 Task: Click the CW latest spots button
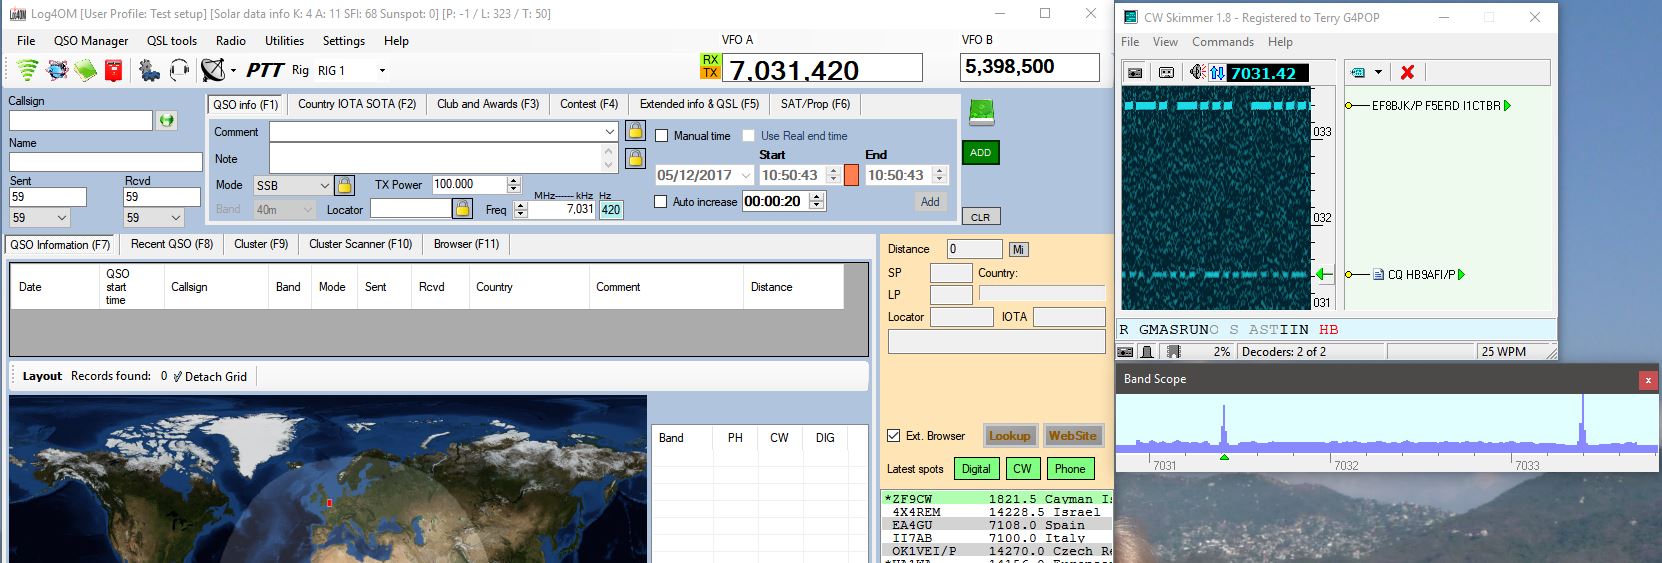1022,469
